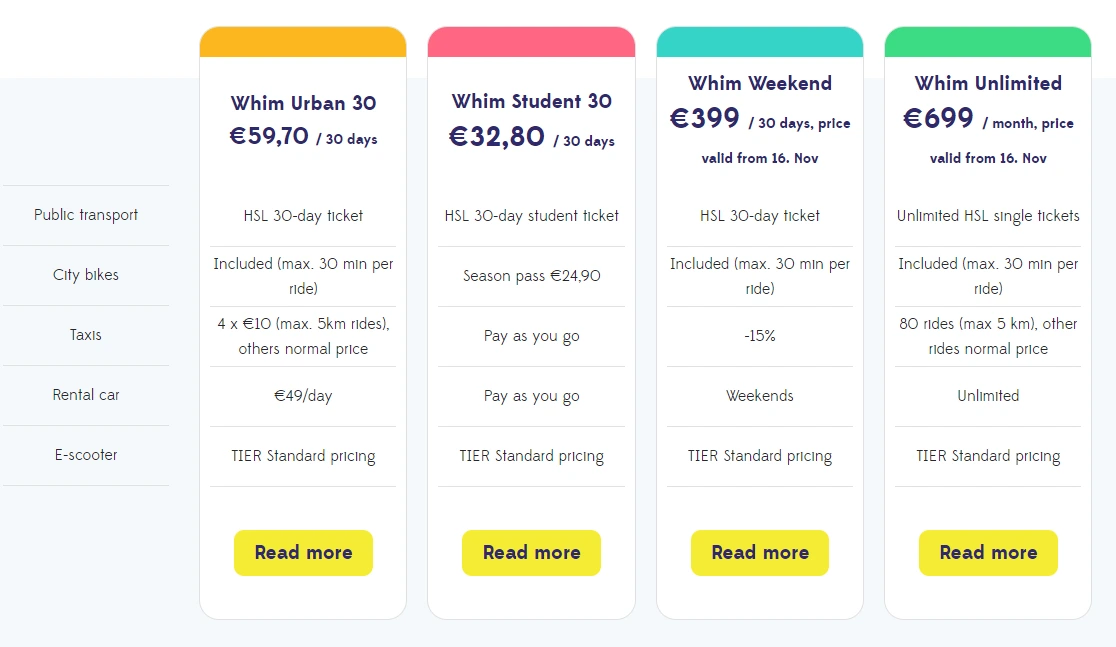Image resolution: width=1116 pixels, height=647 pixels.
Task: Open Read more for Whim Unlimited
Action: (x=989, y=552)
